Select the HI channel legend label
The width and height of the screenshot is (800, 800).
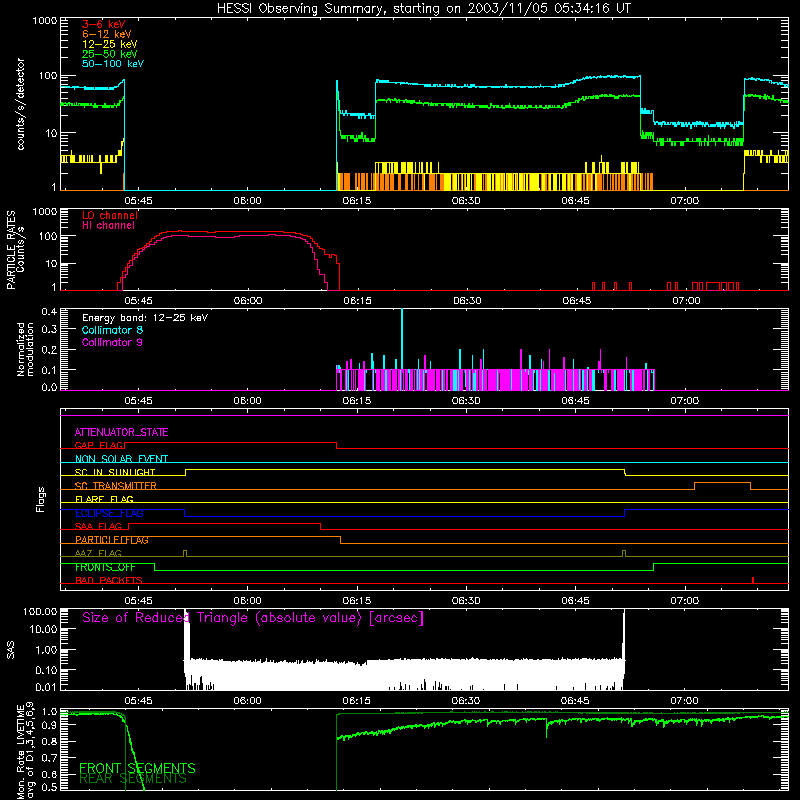[x=108, y=225]
